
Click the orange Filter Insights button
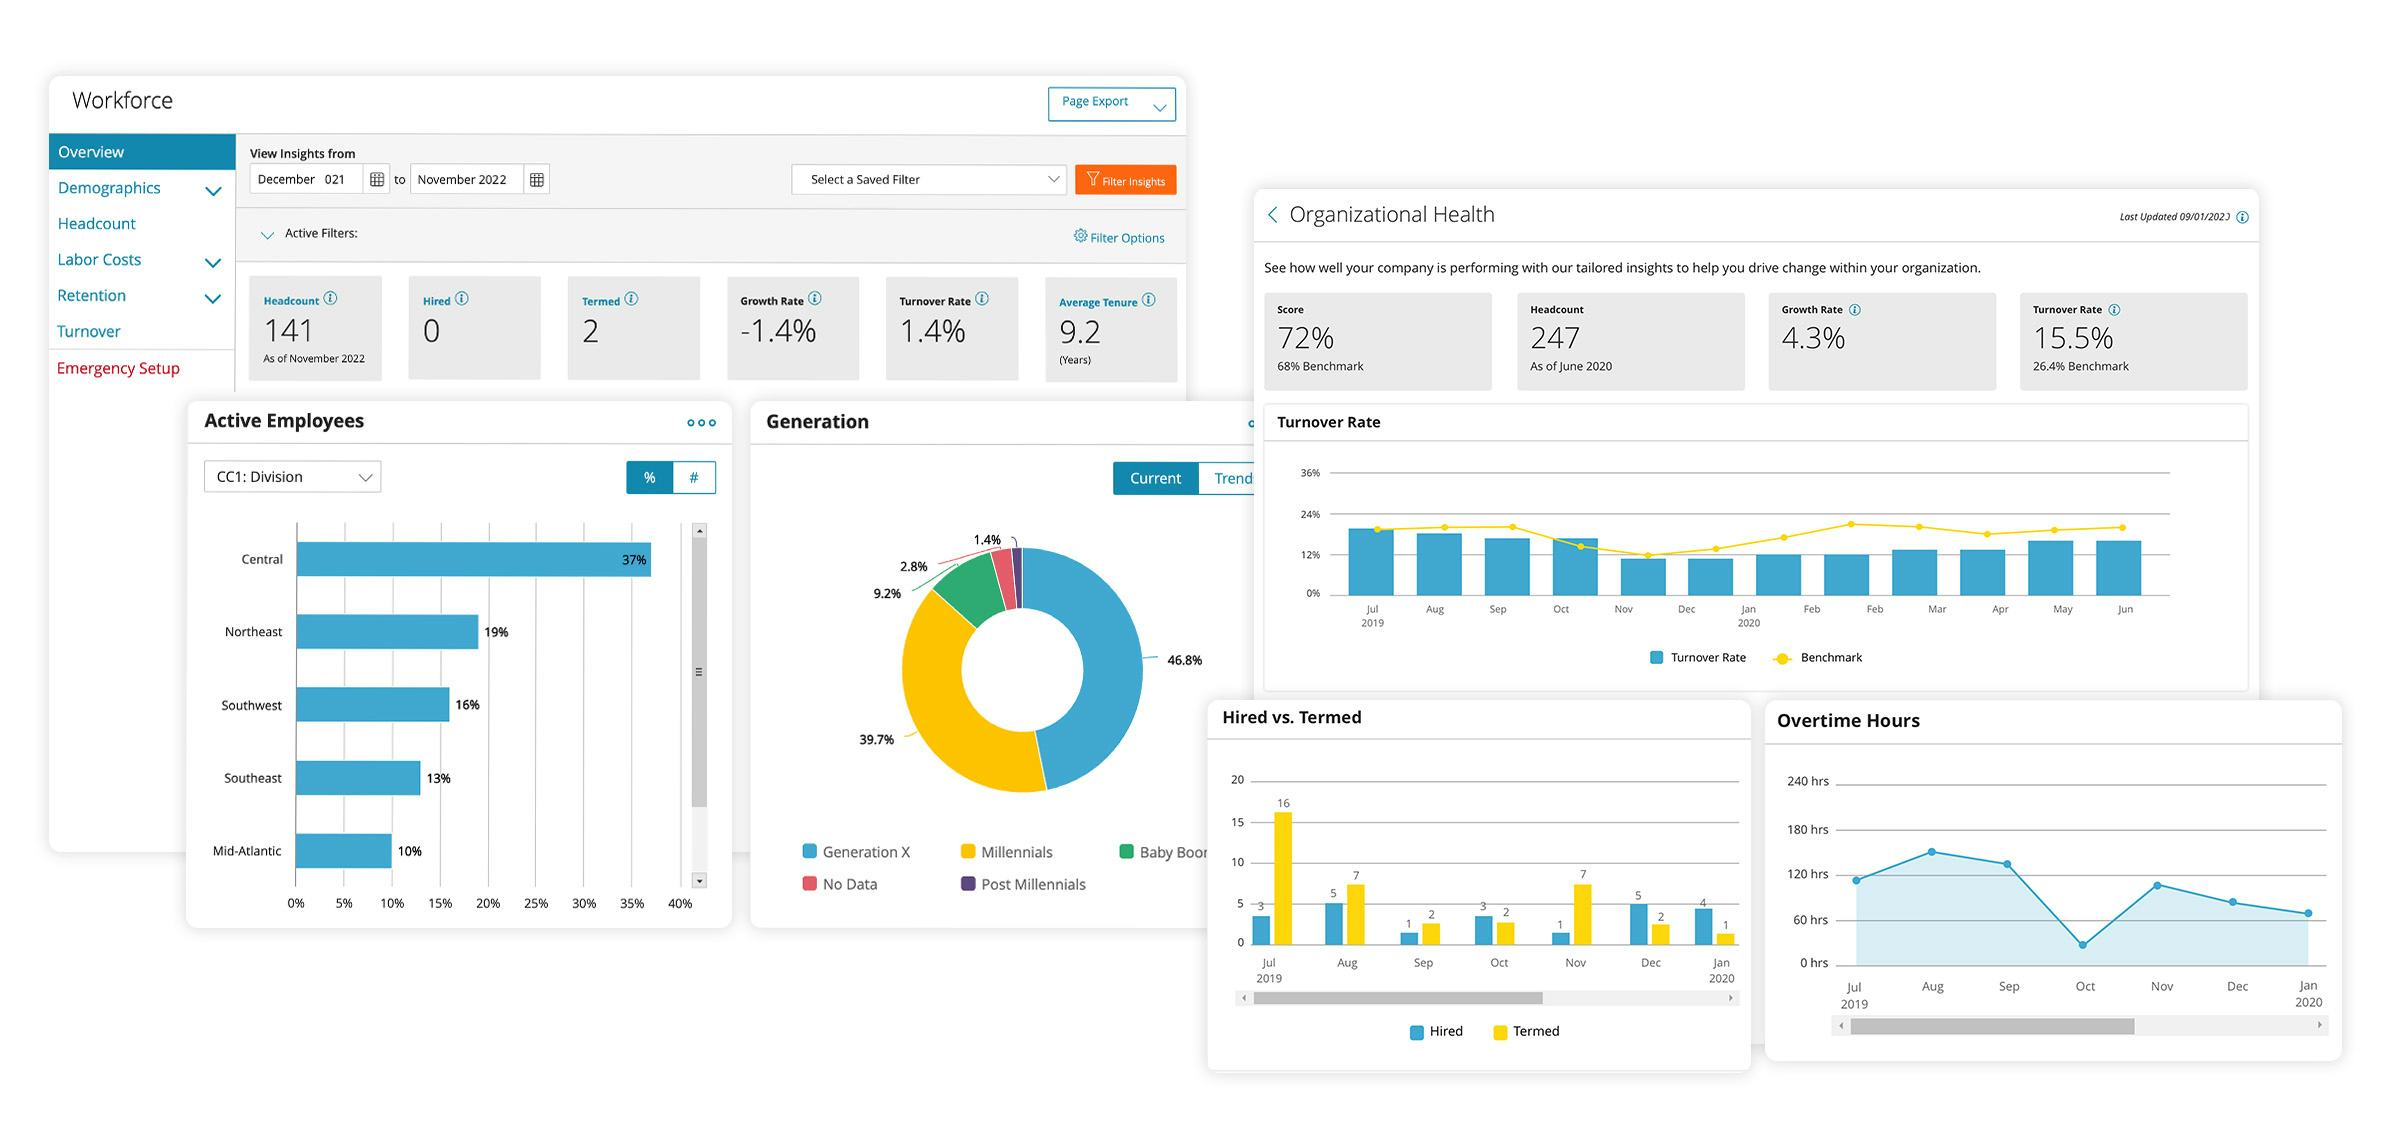click(1125, 180)
